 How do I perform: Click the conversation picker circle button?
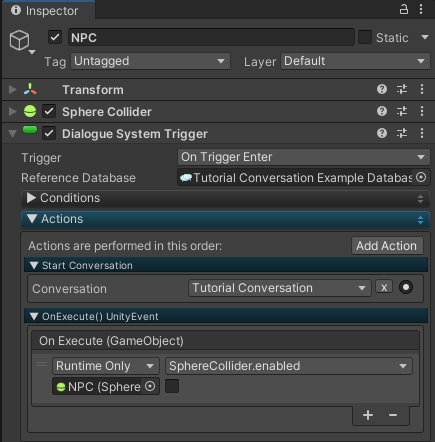point(406,287)
